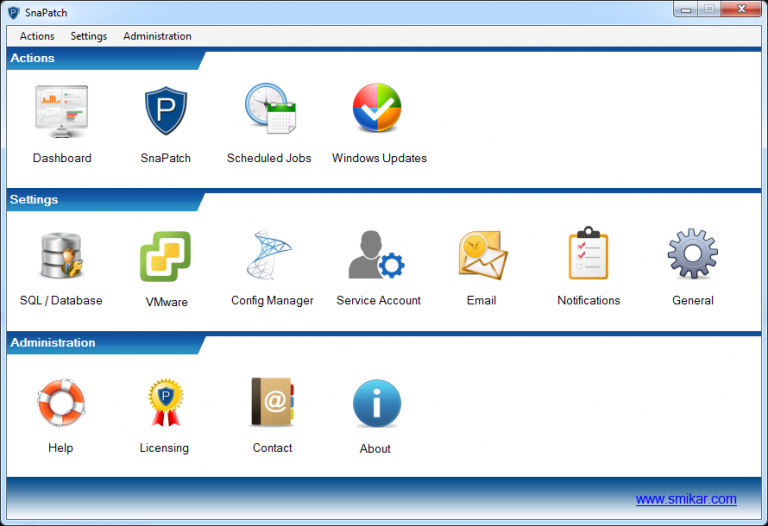The width and height of the screenshot is (768, 526).
Task: Open the Licensing ribbon icon
Action: [166, 403]
